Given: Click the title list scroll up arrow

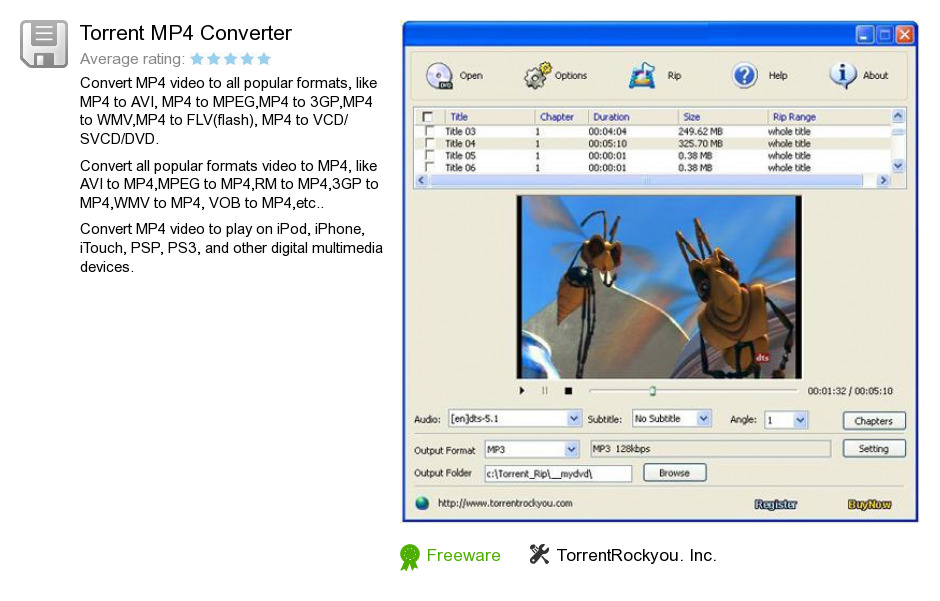Looking at the screenshot, I should coord(897,116).
